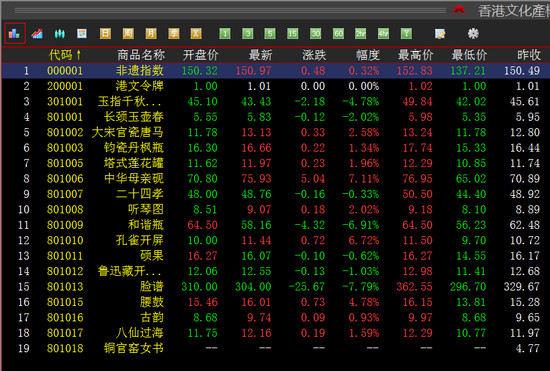This screenshot has height=371, width=550.
Task: Click the bar chart quote list icon
Action: click(x=15, y=33)
